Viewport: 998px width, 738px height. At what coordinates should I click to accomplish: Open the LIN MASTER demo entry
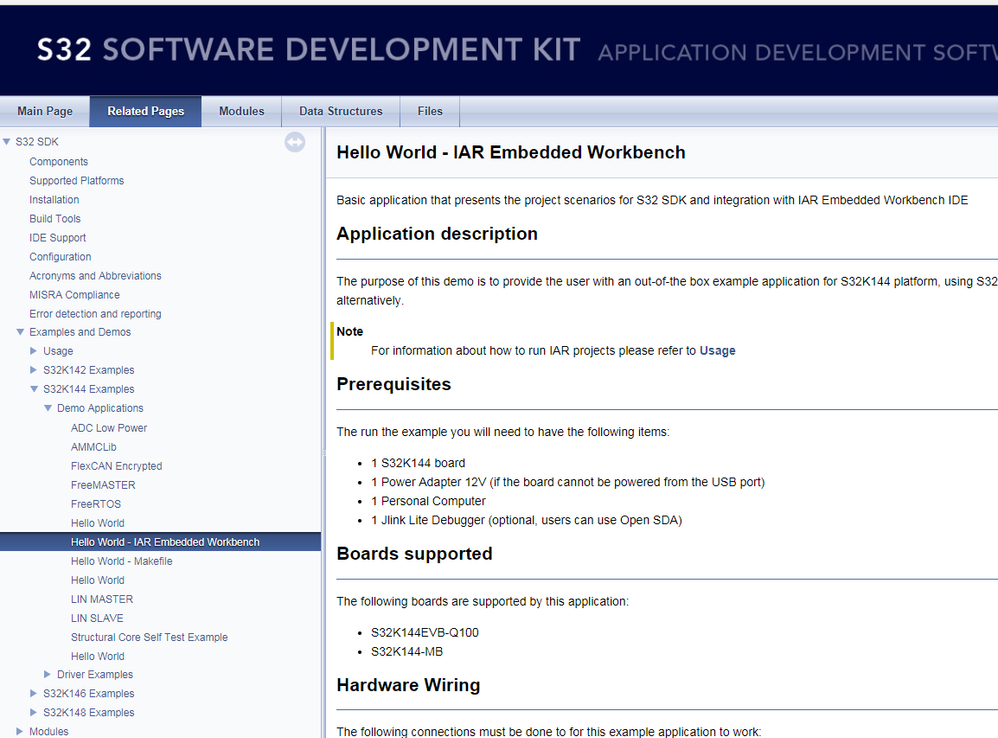(102, 599)
